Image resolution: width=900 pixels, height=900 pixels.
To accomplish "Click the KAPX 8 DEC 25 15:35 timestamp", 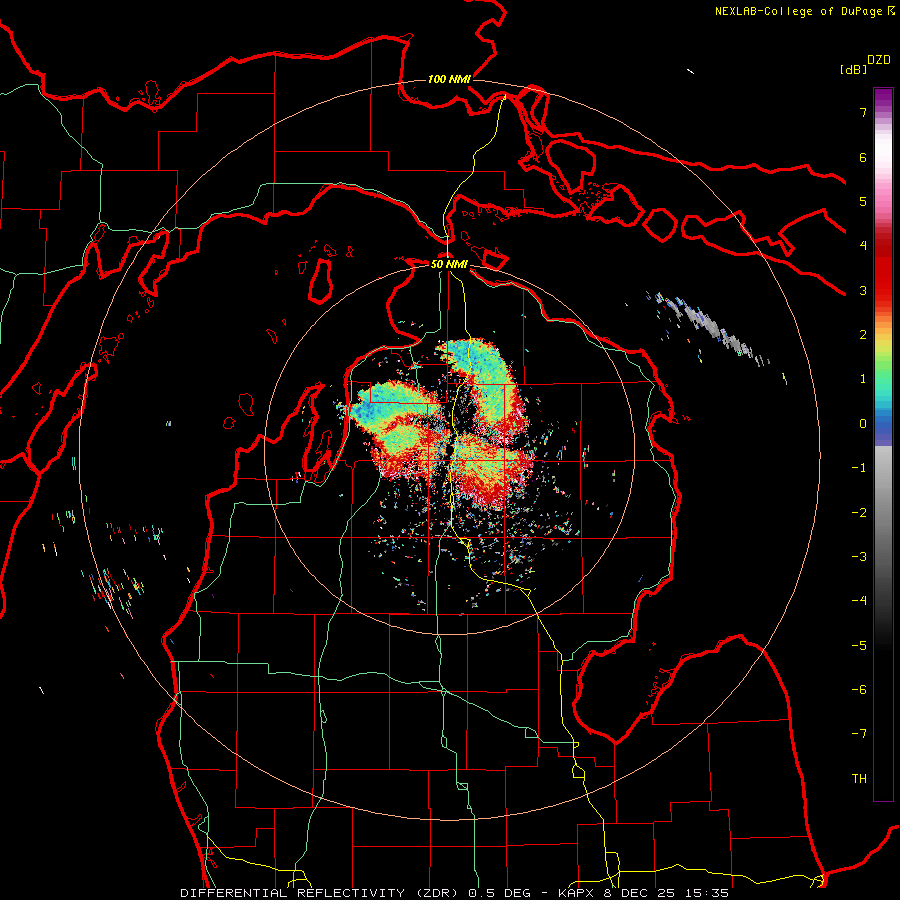I will pos(643,893).
